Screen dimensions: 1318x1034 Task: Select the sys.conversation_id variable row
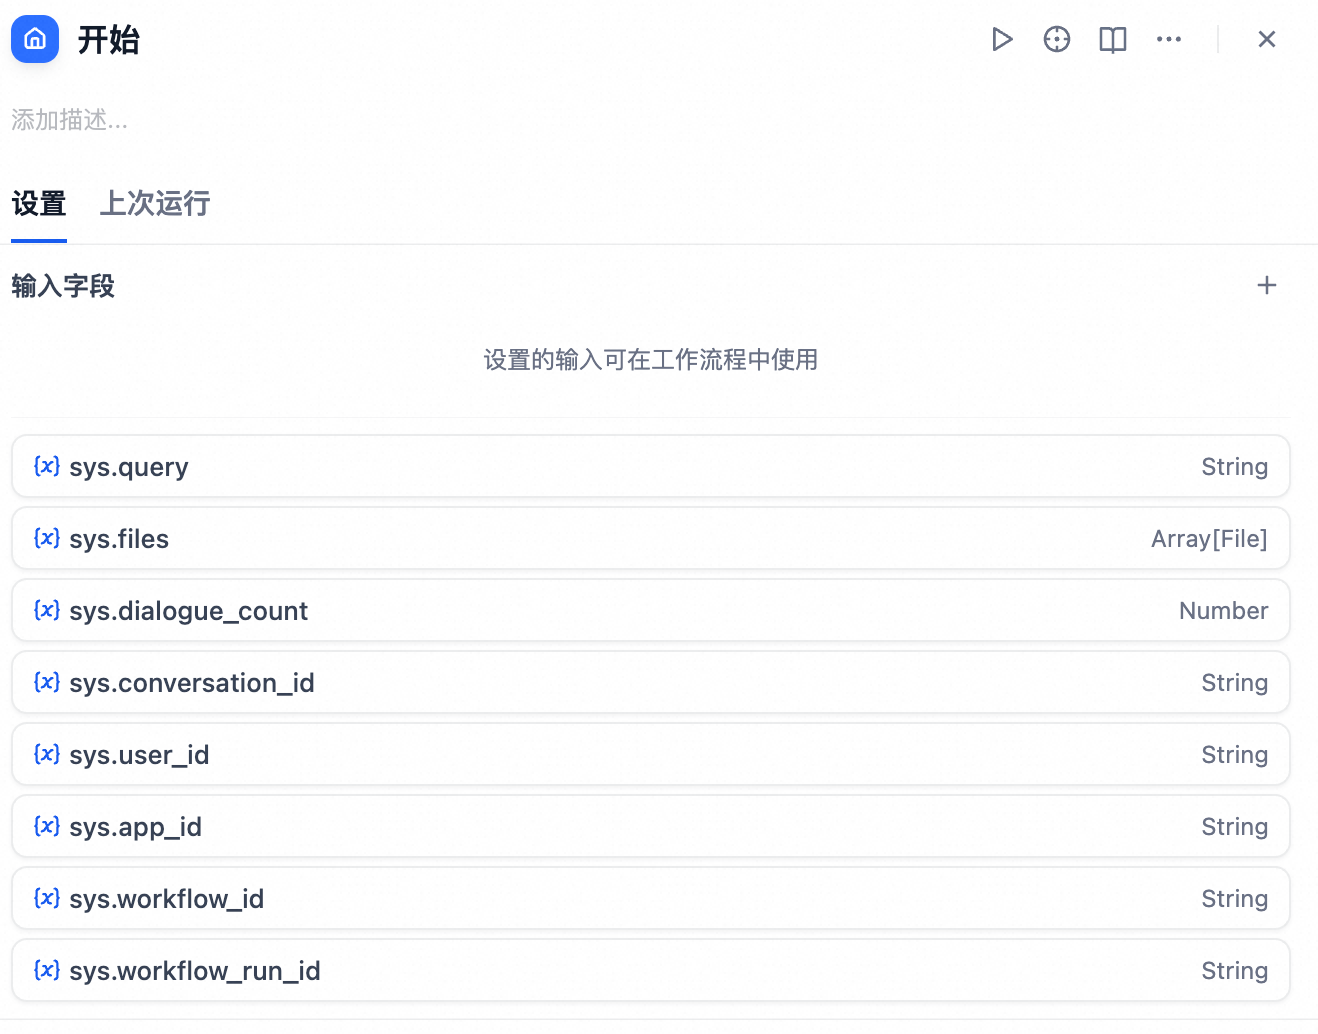click(x=651, y=682)
